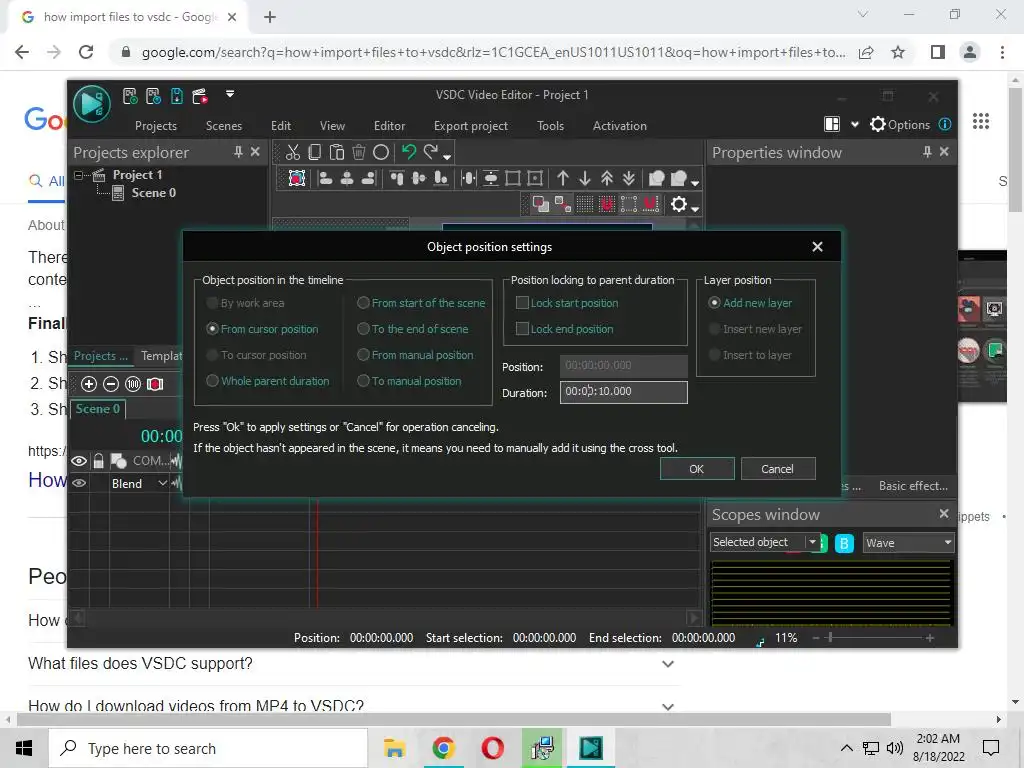Screen dimensions: 1024x768
Task: Close the Projects explorer panel
Action: point(255,152)
